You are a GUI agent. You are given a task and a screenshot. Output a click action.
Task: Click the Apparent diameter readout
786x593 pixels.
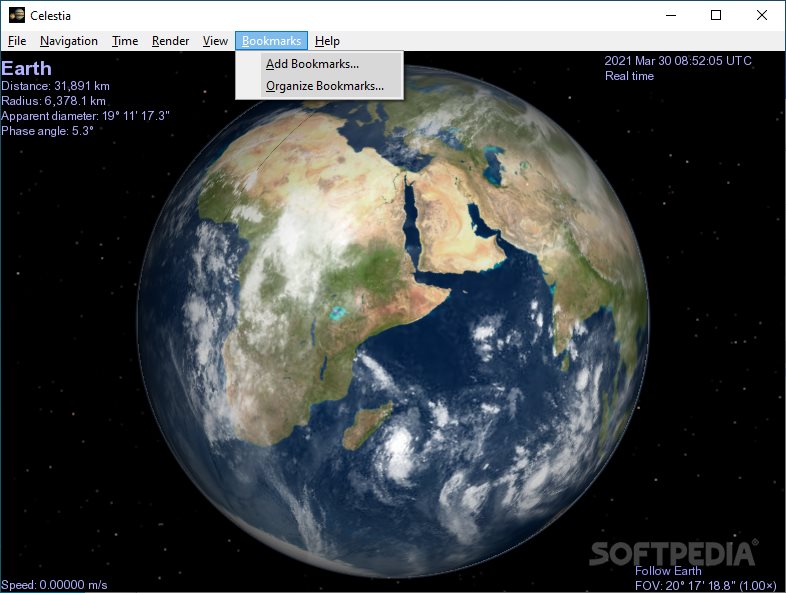pos(85,116)
